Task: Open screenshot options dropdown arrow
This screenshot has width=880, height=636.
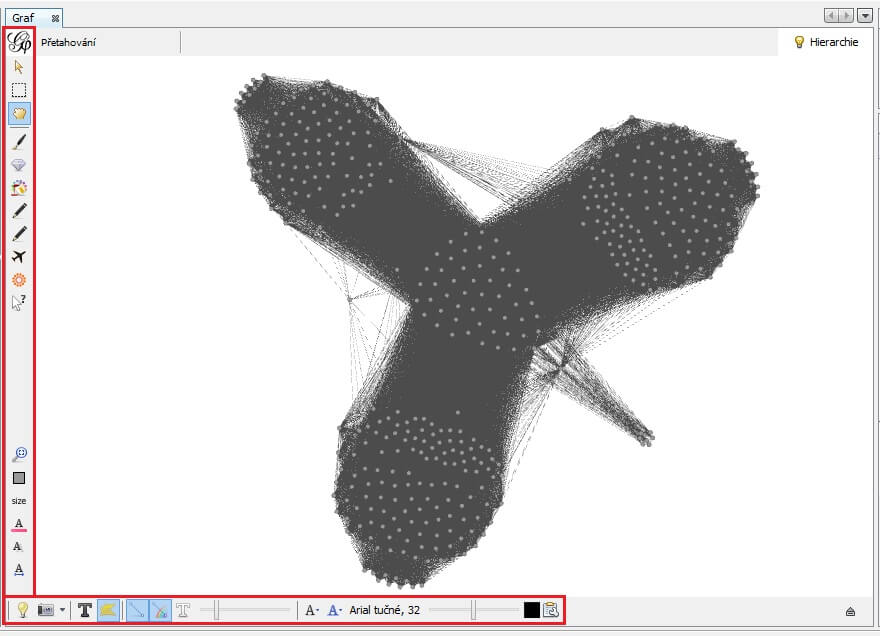Action: tap(62, 610)
